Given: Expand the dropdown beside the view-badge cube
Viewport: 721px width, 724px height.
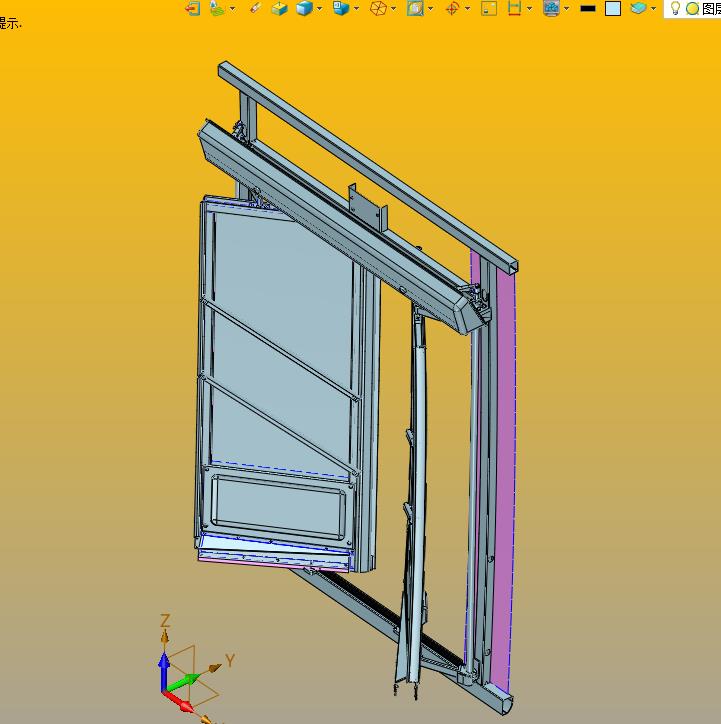Looking at the screenshot, I should point(356,8).
